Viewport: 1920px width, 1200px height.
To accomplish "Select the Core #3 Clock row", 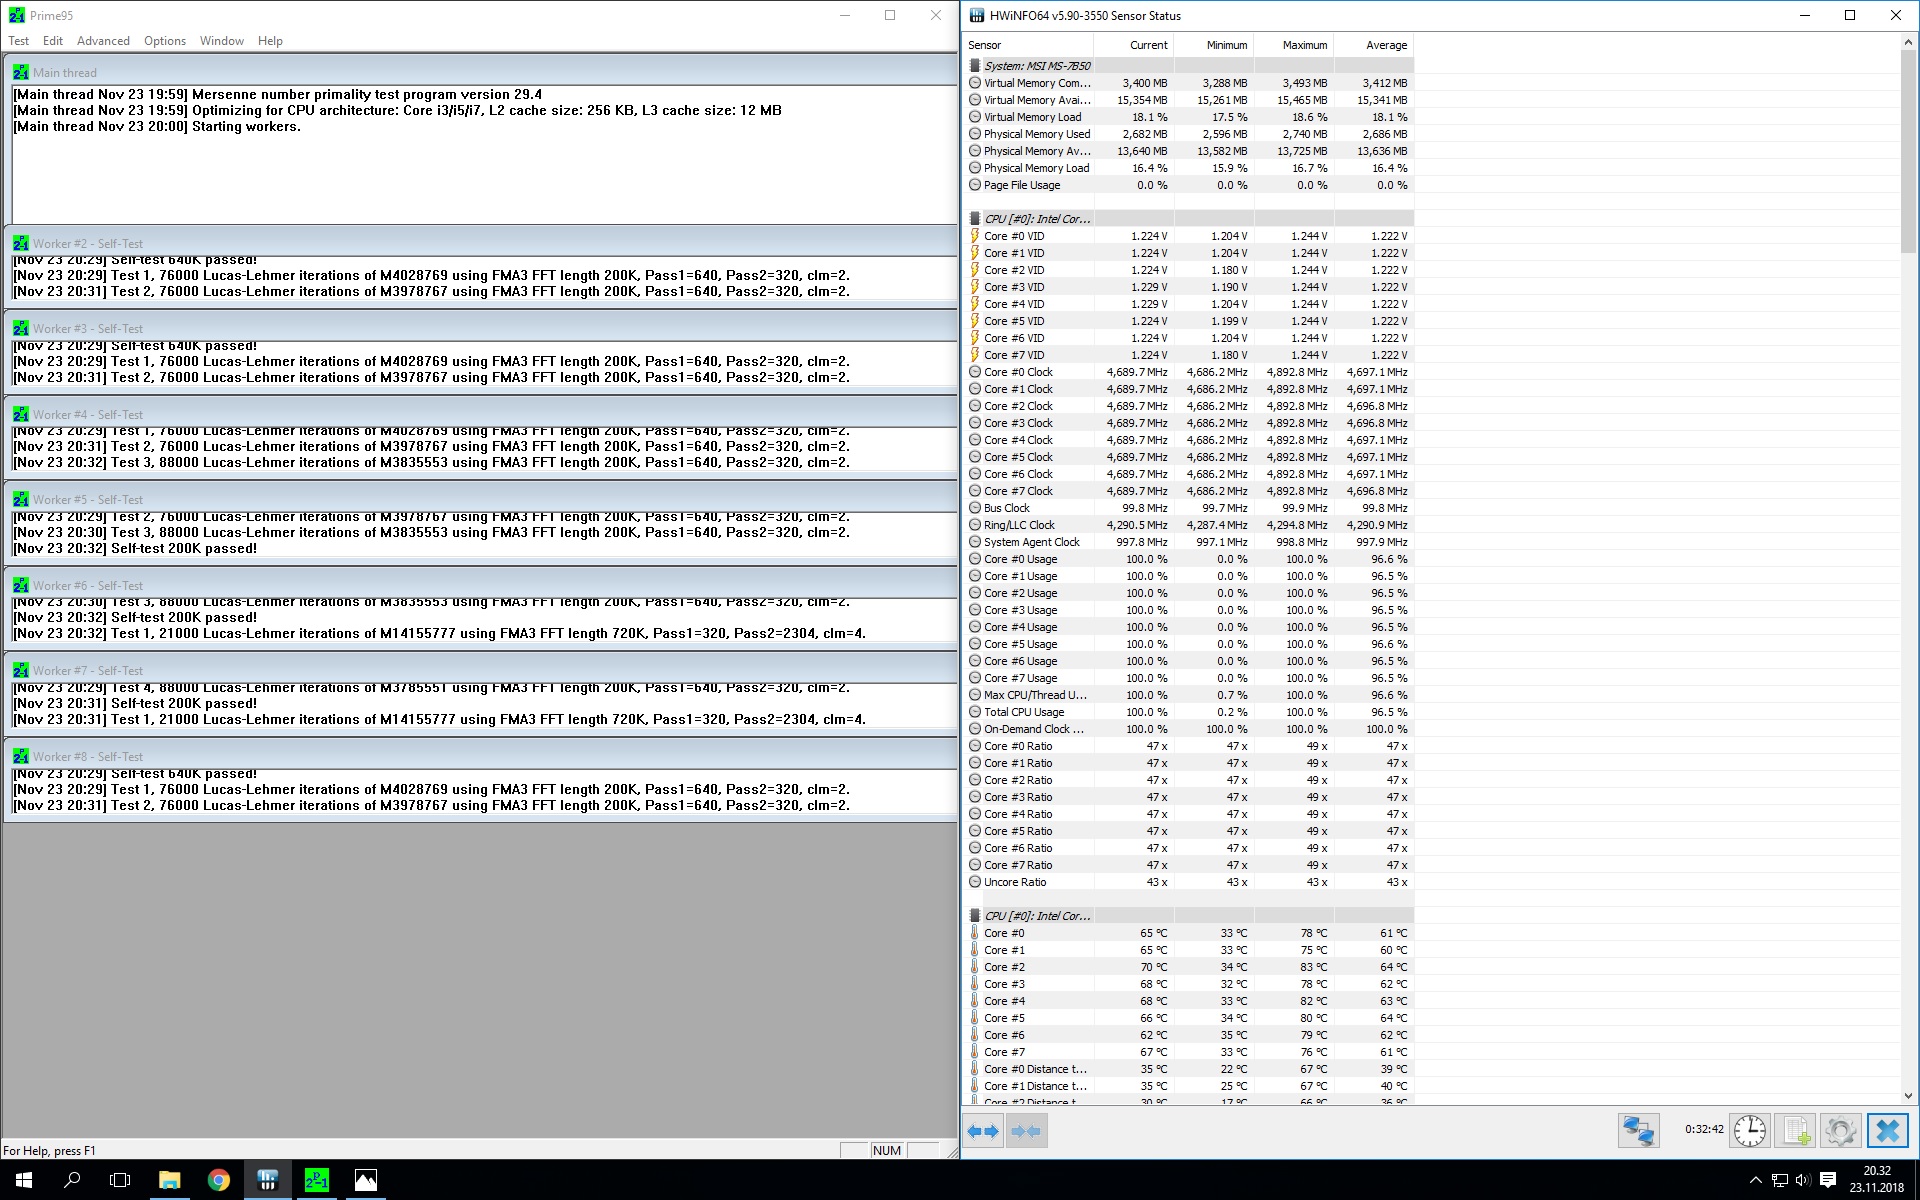I will click(1188, 423).
